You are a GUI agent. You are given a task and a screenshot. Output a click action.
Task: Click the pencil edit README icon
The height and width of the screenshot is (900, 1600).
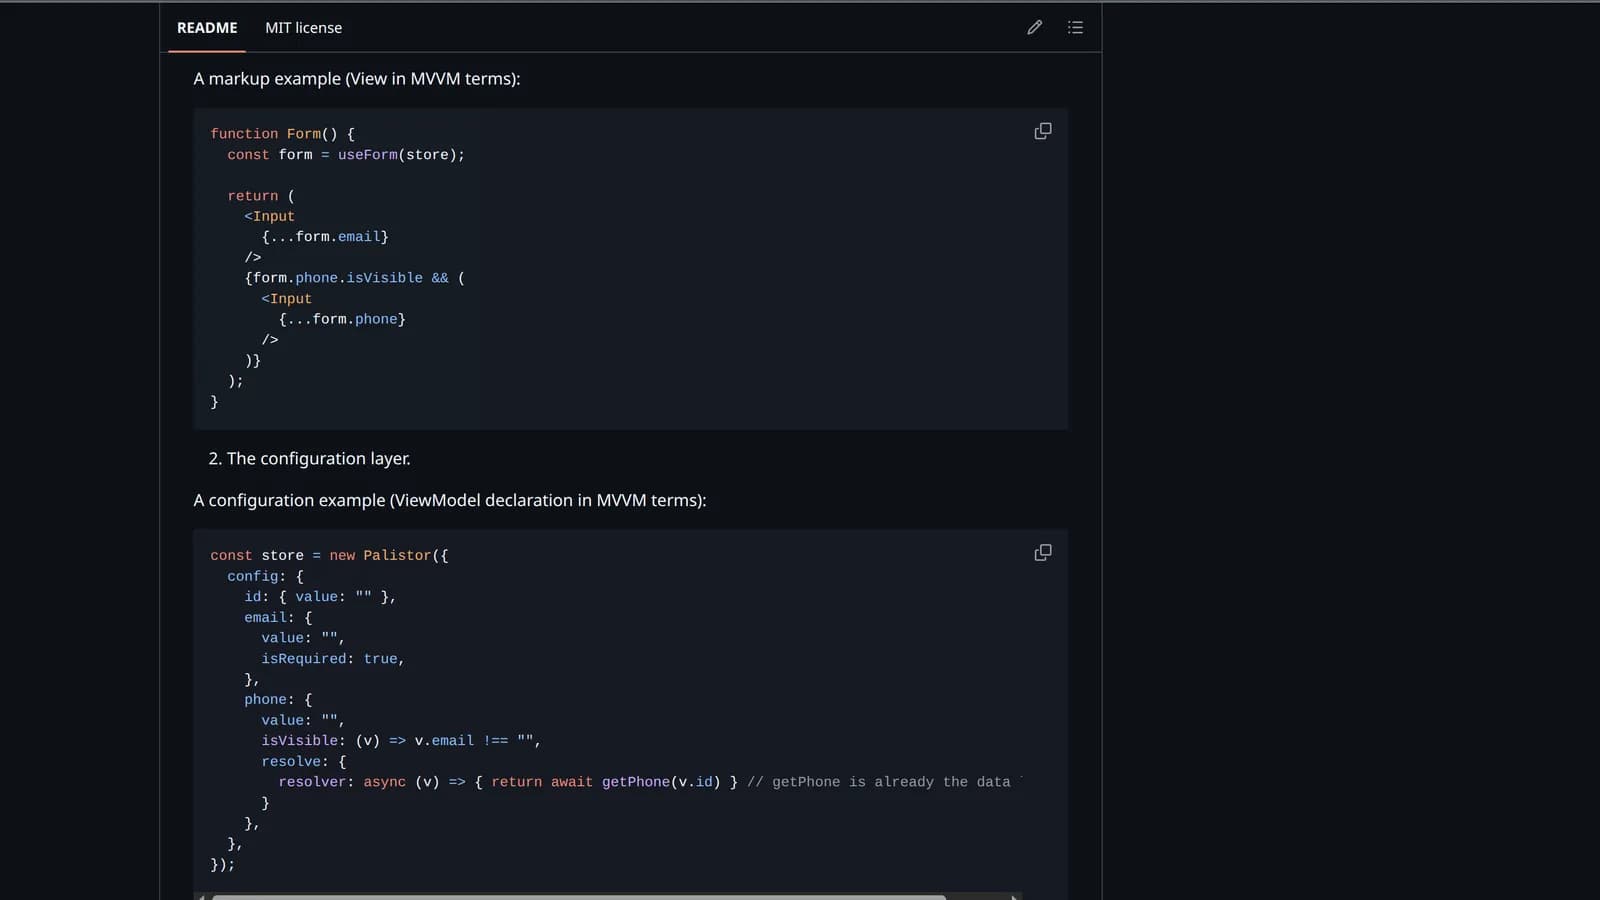(x=1035, y=27)
